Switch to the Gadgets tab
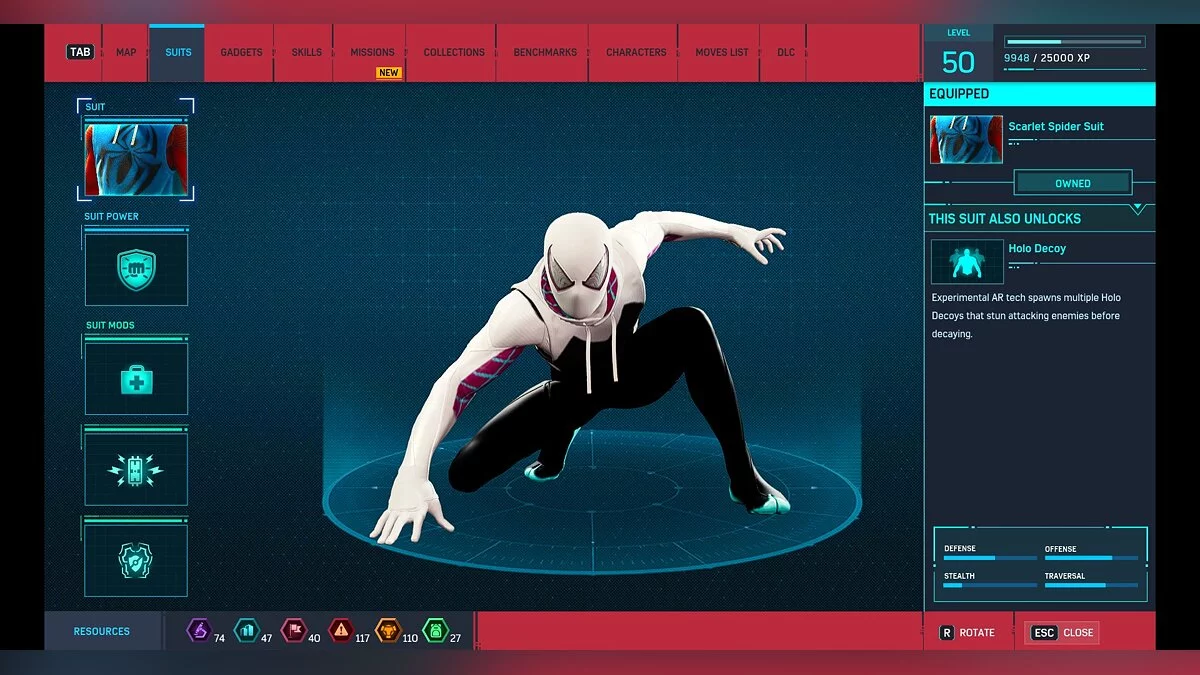This screenshot has width=1200, height=675. point(241,52)
